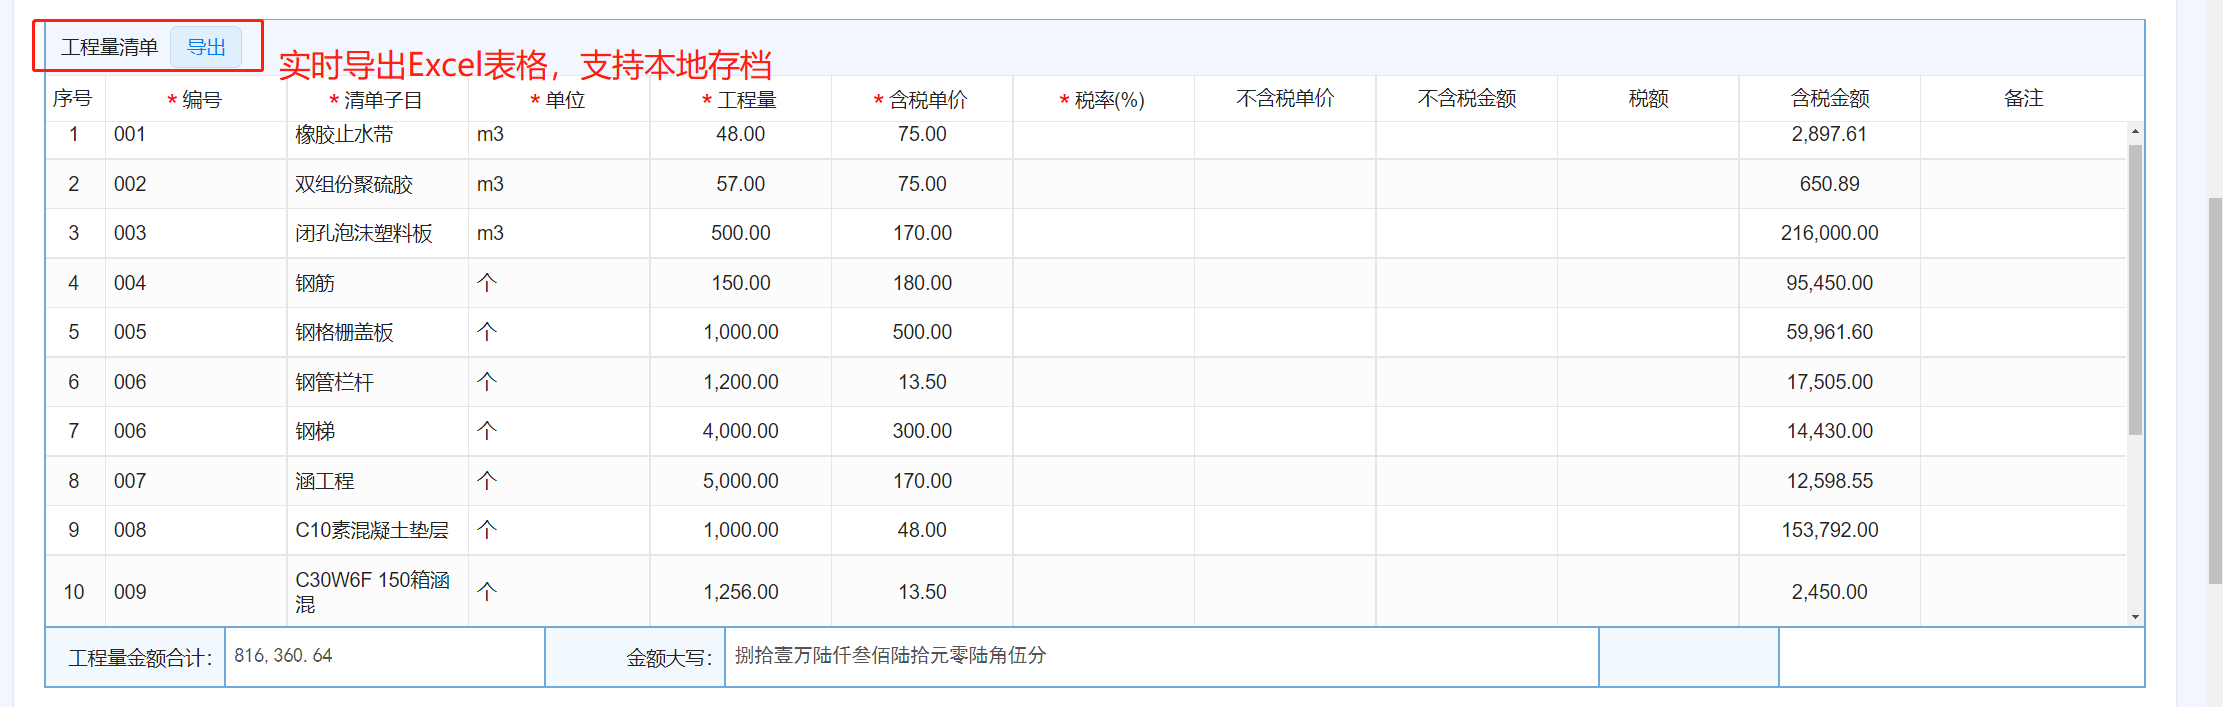Click the 不含税金额 column header
This screenshot has height=707, width=2223.
[x=1466, y=99]
